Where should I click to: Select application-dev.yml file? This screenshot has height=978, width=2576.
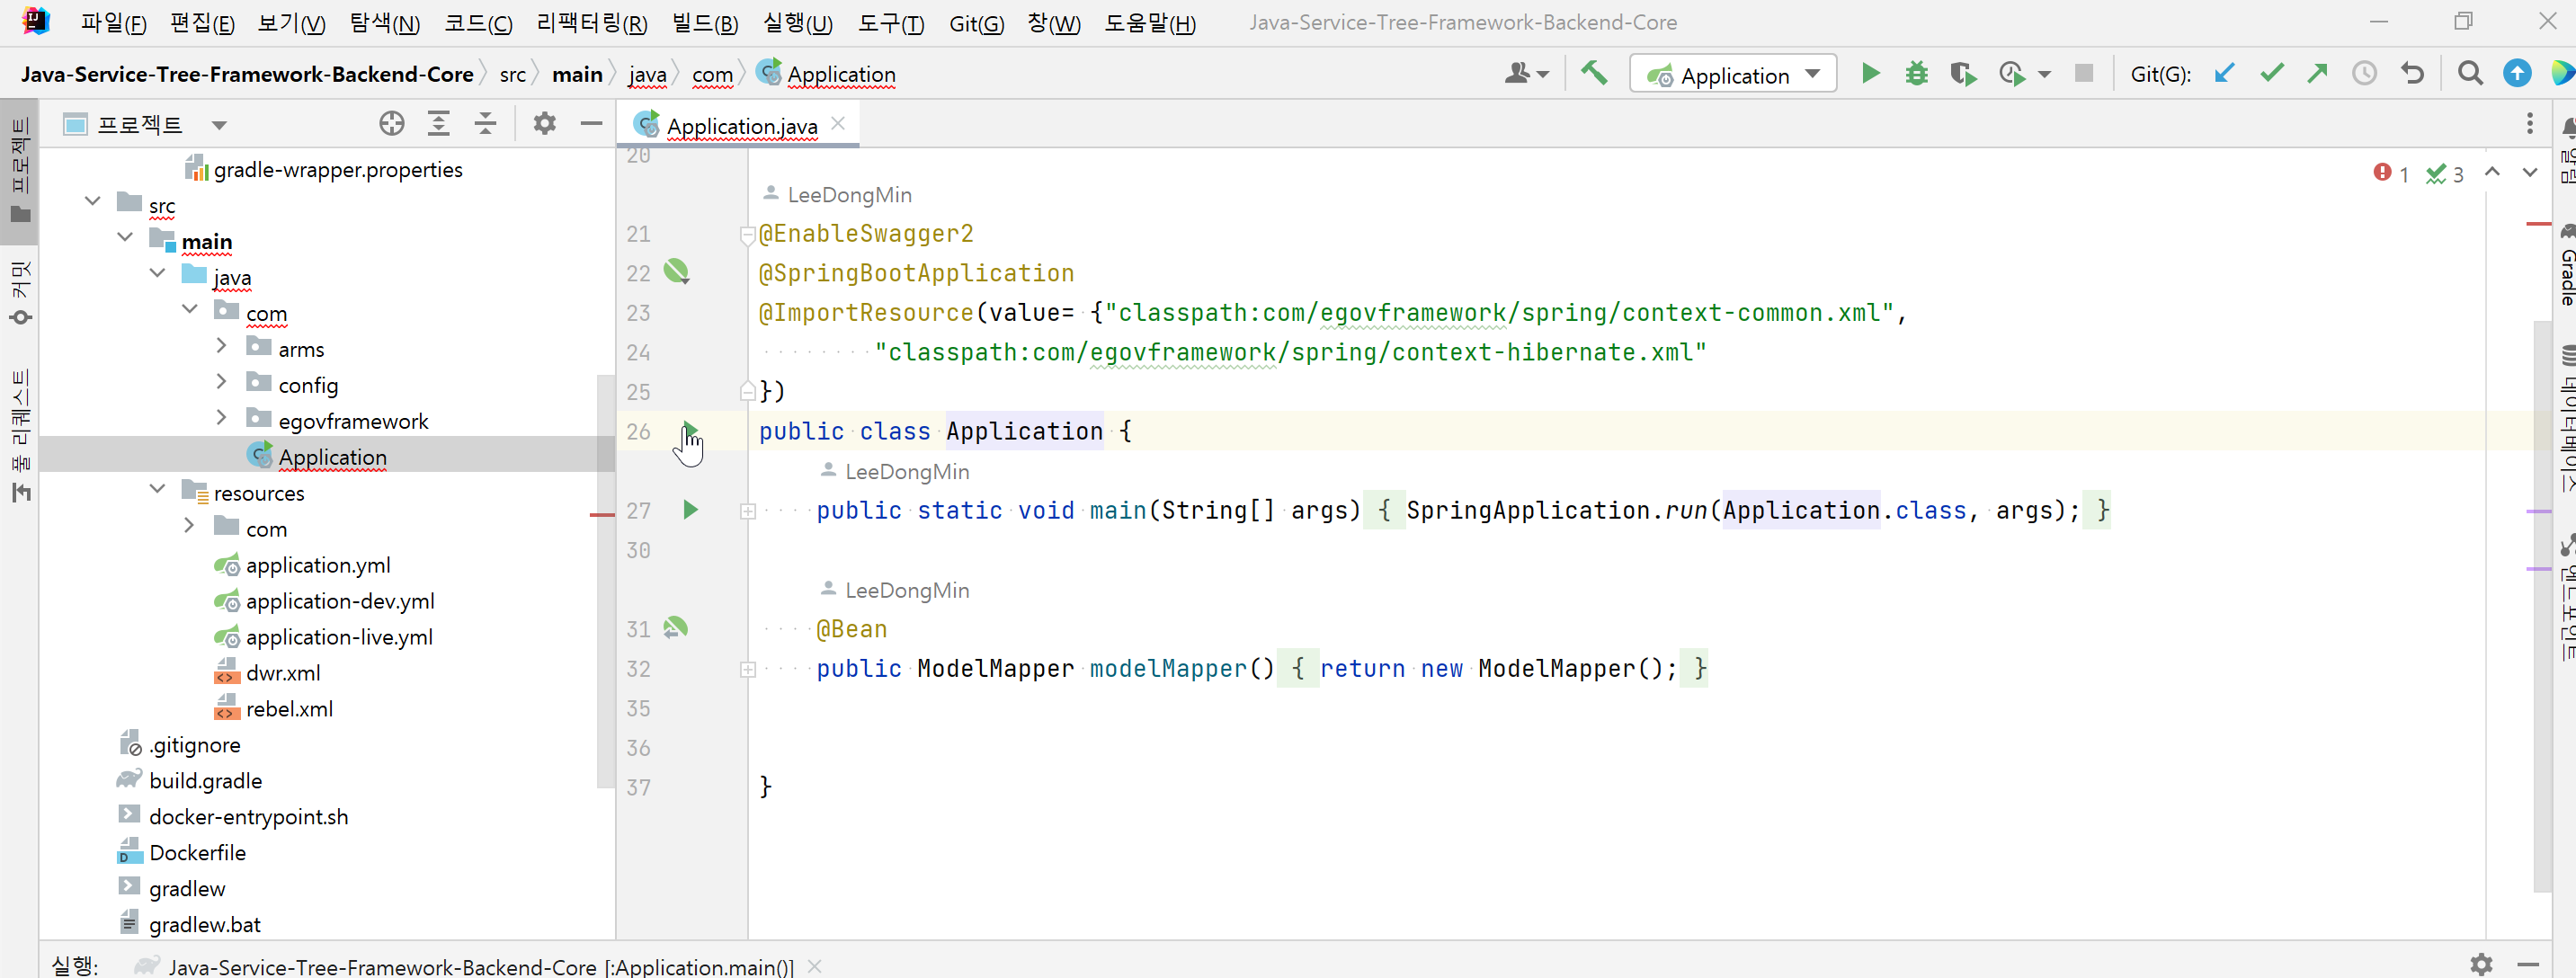click(340, 601)
